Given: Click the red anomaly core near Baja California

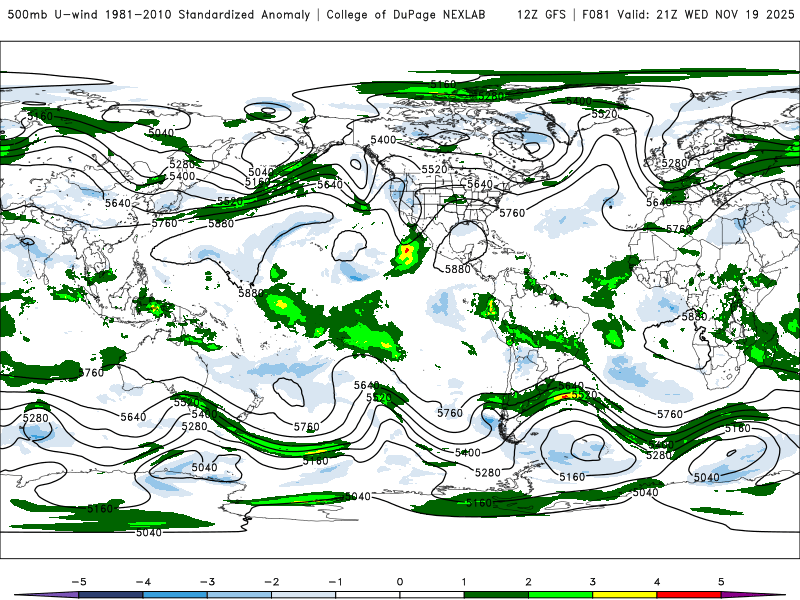Looking at the screenshot, I should 406,250.
